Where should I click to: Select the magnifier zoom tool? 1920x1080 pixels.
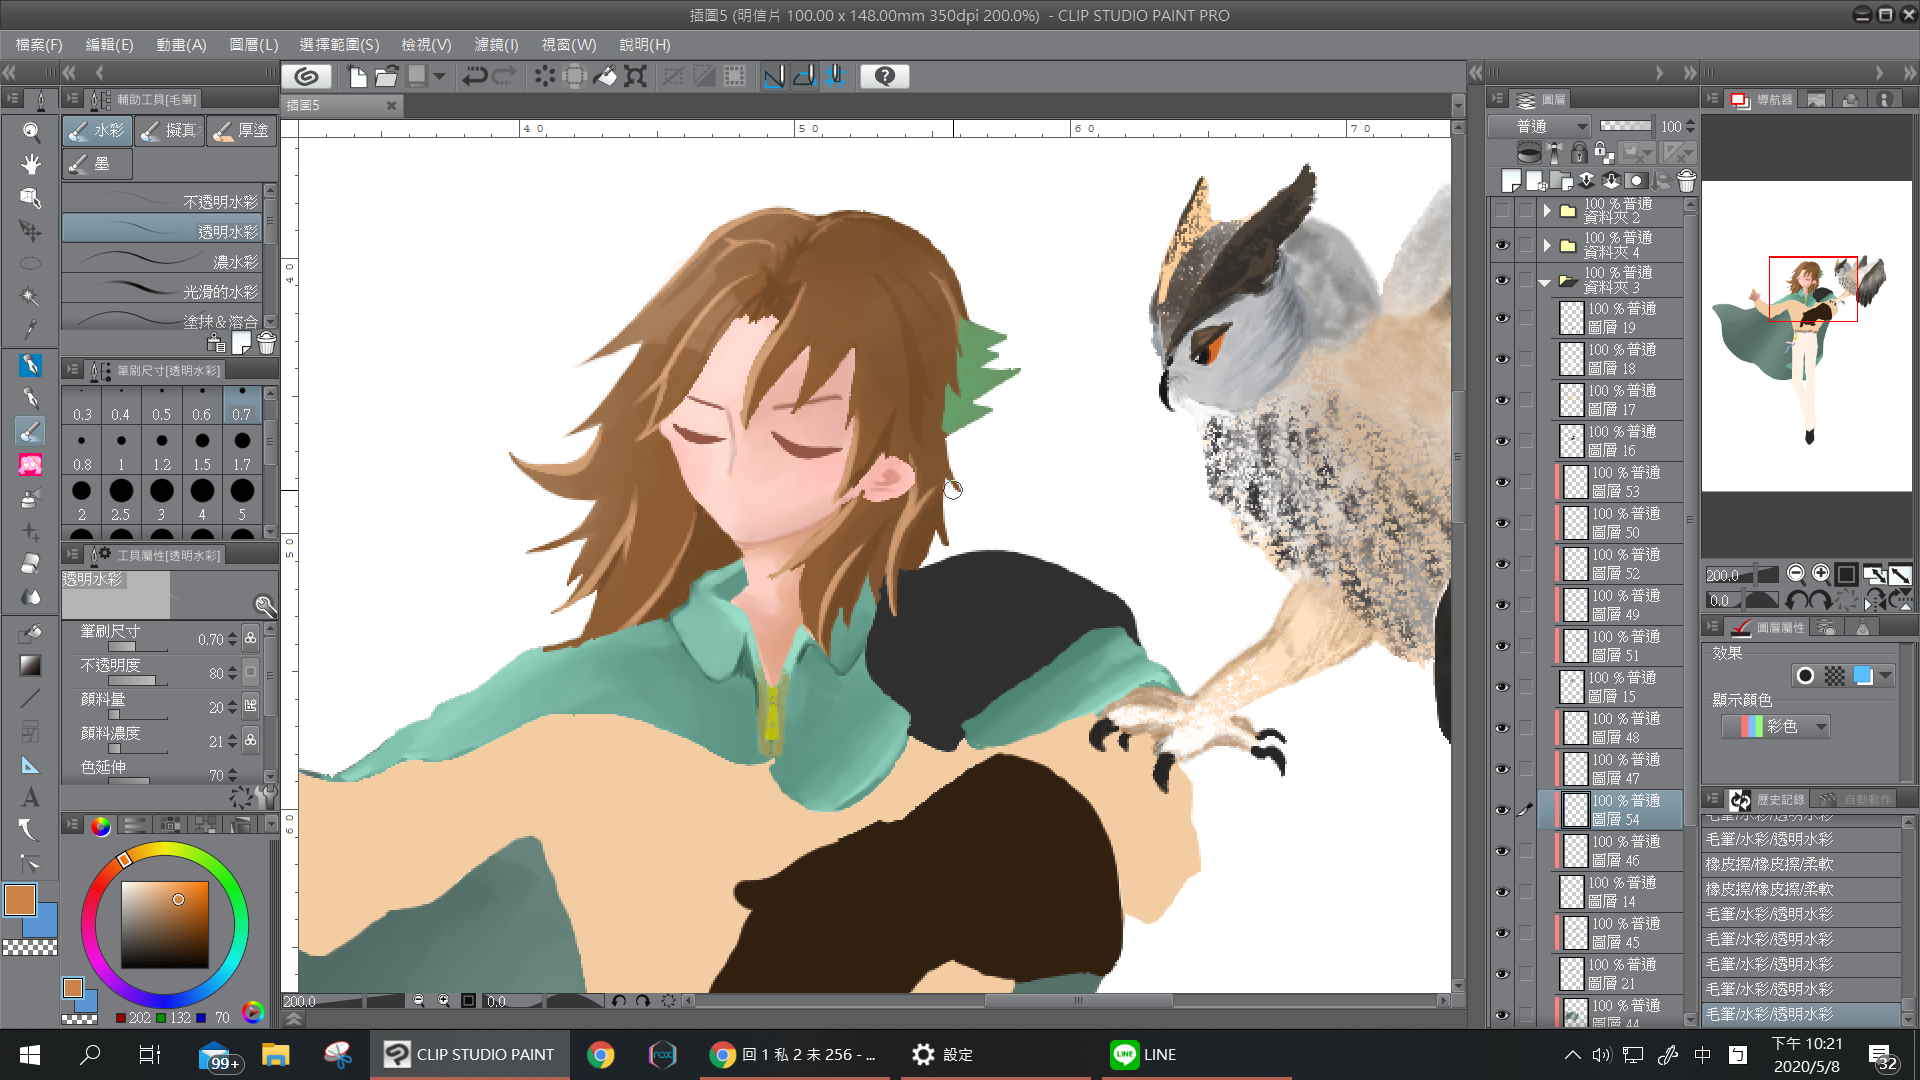tap(31, 131)
